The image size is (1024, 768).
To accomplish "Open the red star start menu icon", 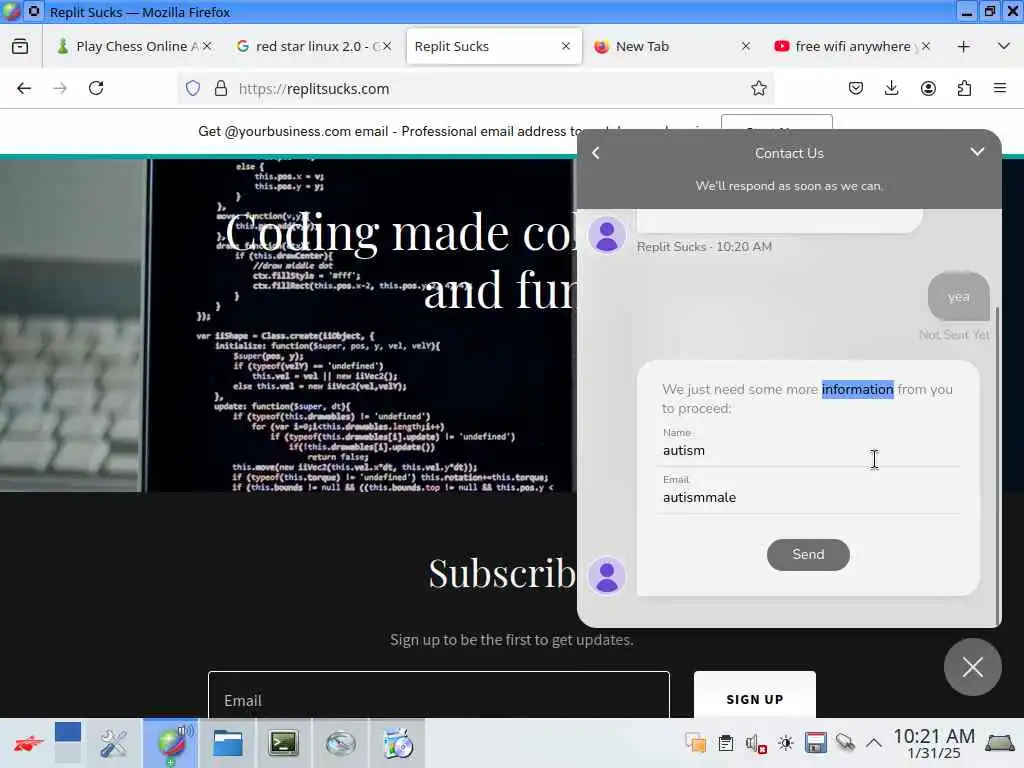I will click(x=27, y=743).
